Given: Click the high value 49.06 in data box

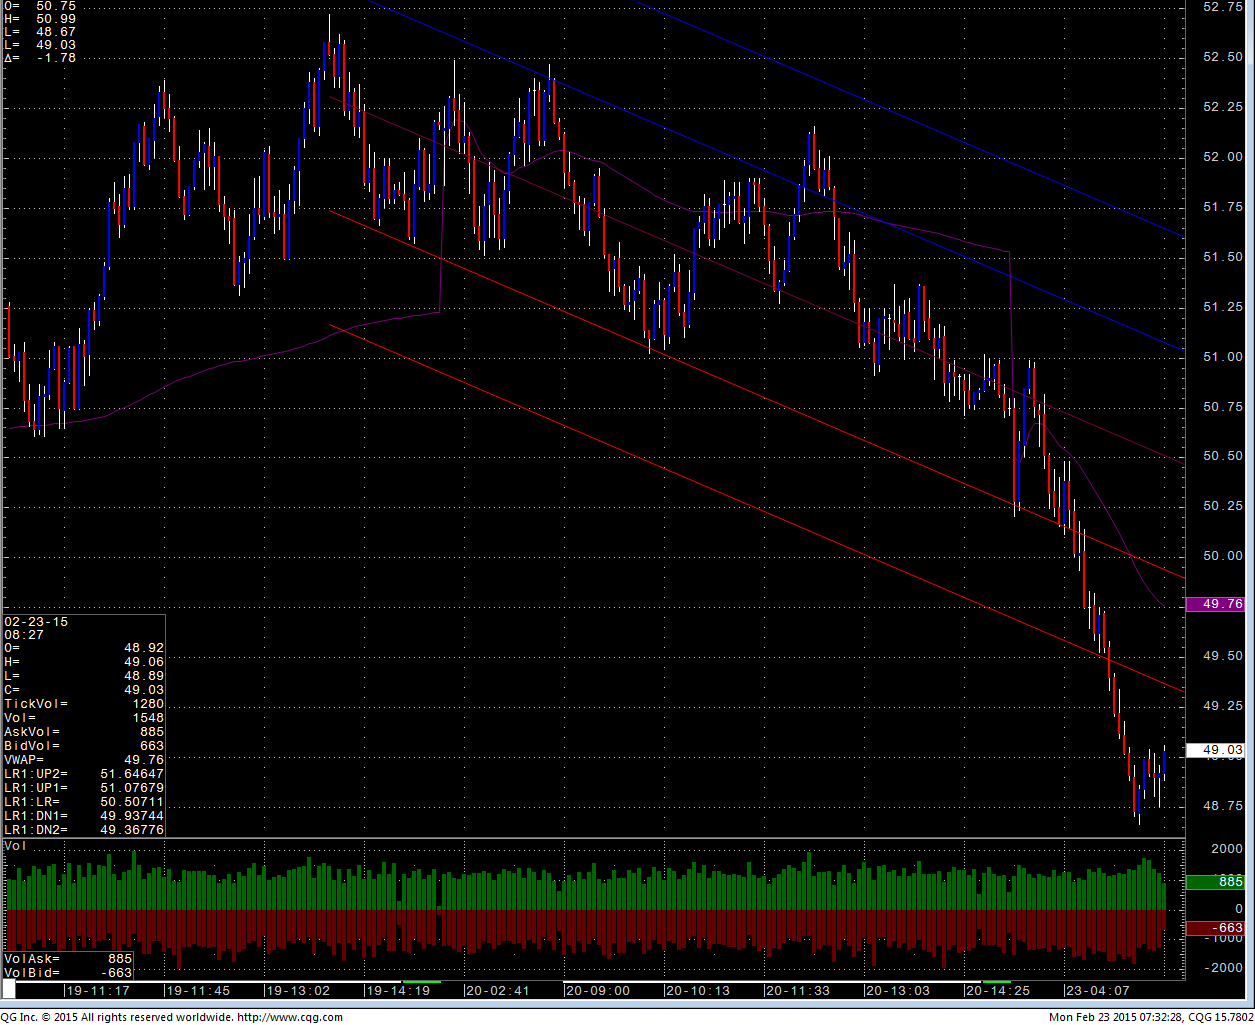Looking at the screenshot, I should pyautogui.click(x=144, y=662).
